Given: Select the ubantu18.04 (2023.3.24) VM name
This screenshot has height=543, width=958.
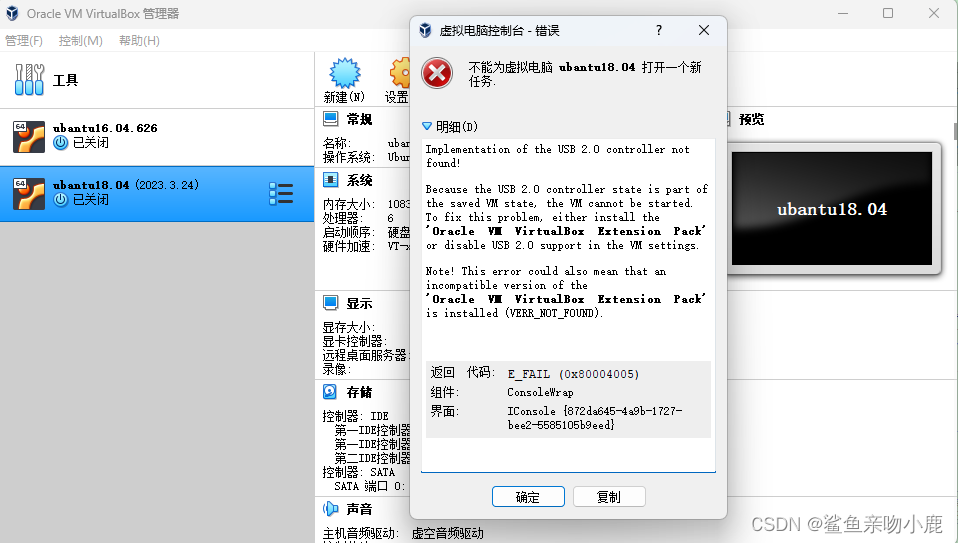Looking at the screenshot, I should [125, 184].
